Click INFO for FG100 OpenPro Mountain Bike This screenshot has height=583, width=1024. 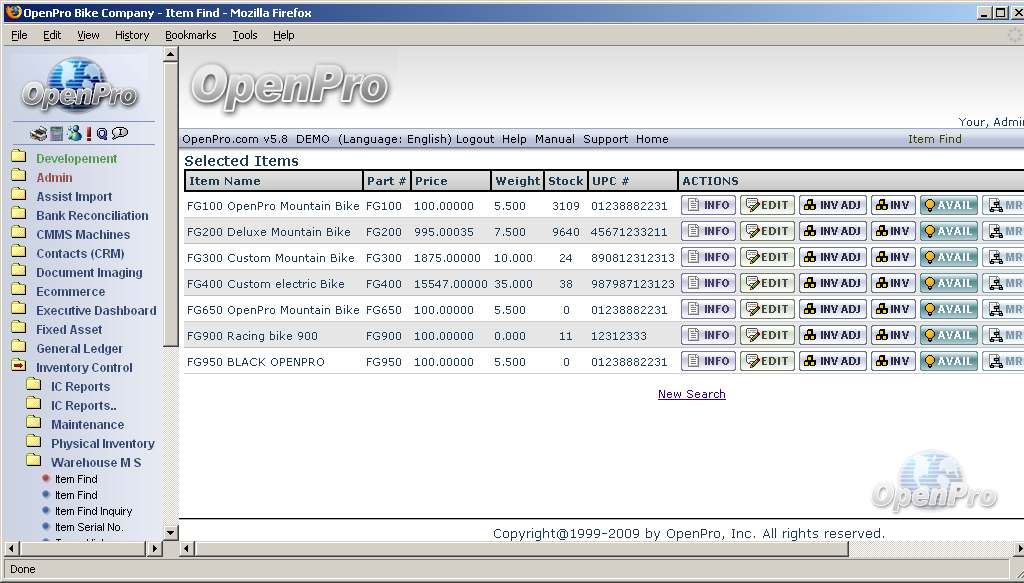point(708,205)
